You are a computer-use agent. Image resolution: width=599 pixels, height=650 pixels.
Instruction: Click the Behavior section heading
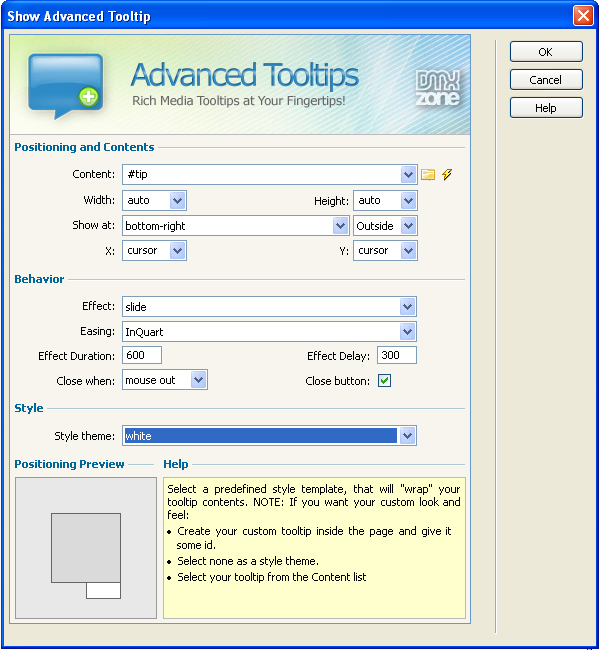39,279
